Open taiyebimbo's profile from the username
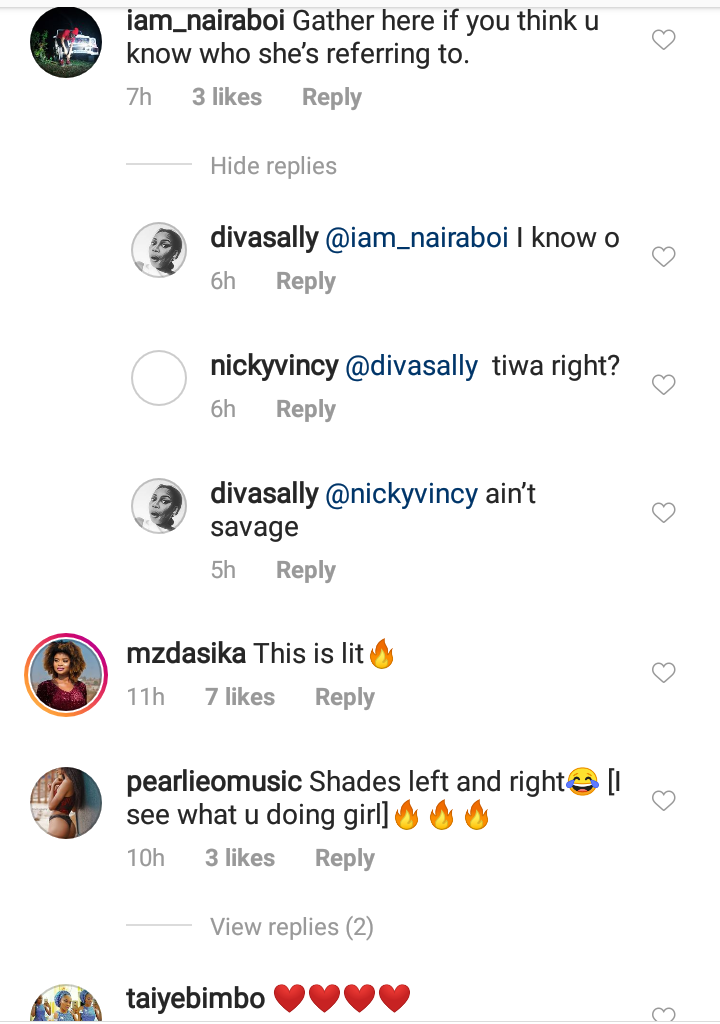This screenshot has width=720, height=1024. tap(196, 998)
